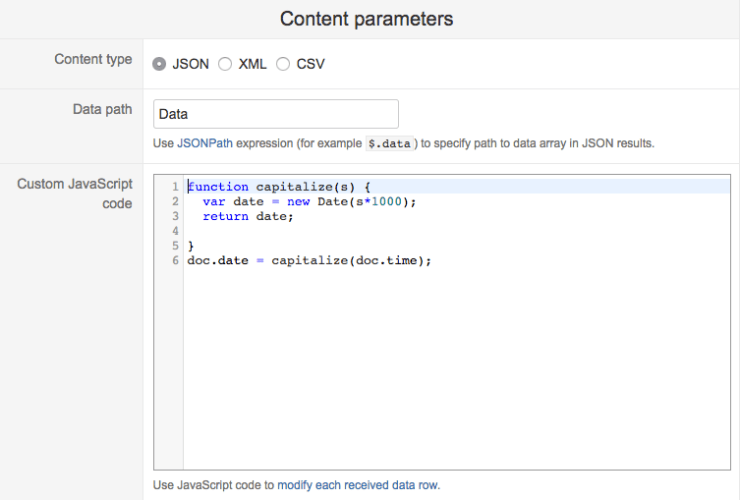Click the closing brace on line 5
The width and height of the screenshot is (740, 500).
tap(191, 245)
